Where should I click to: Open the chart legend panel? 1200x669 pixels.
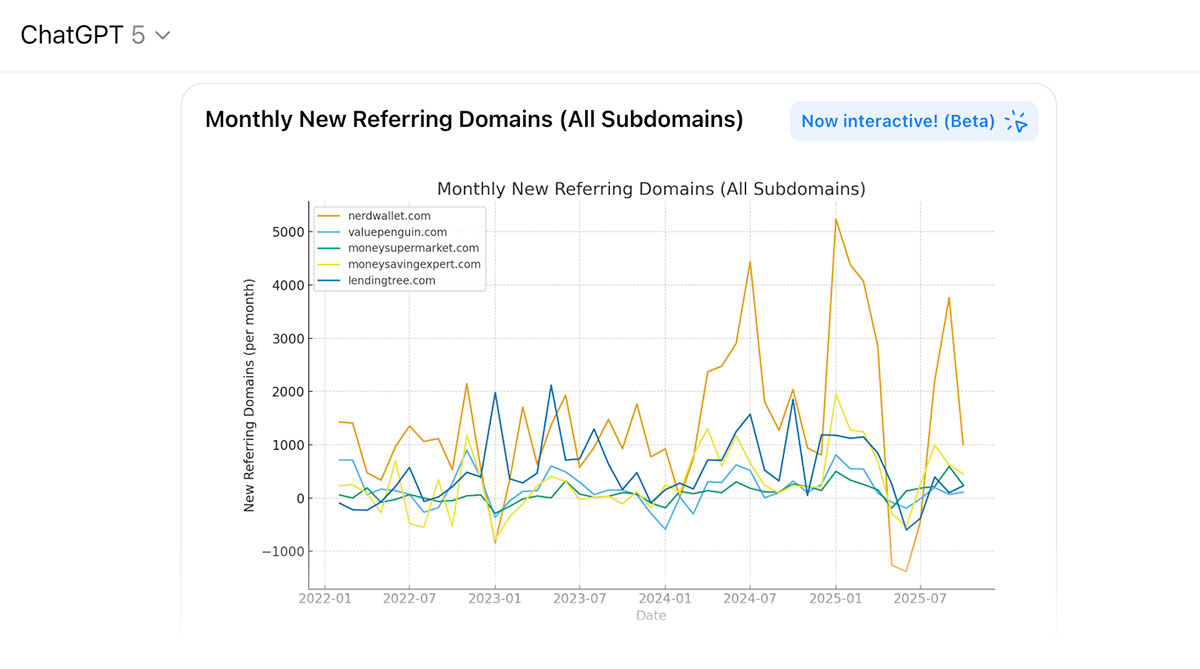point(400,248)
